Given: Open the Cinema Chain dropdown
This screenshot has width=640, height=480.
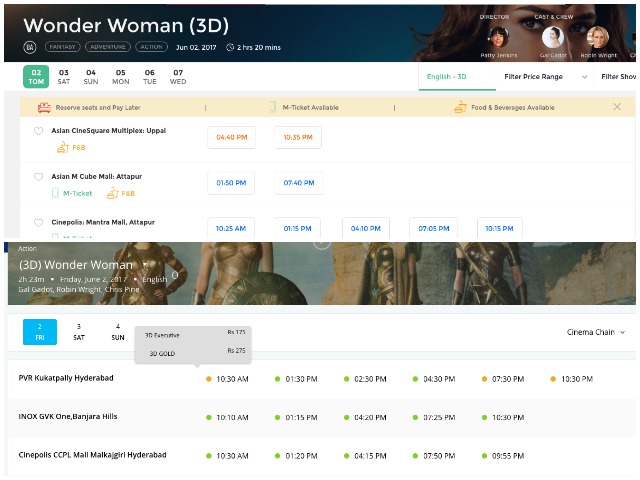Looking at the screenshot, I should (x=596, y=332).
